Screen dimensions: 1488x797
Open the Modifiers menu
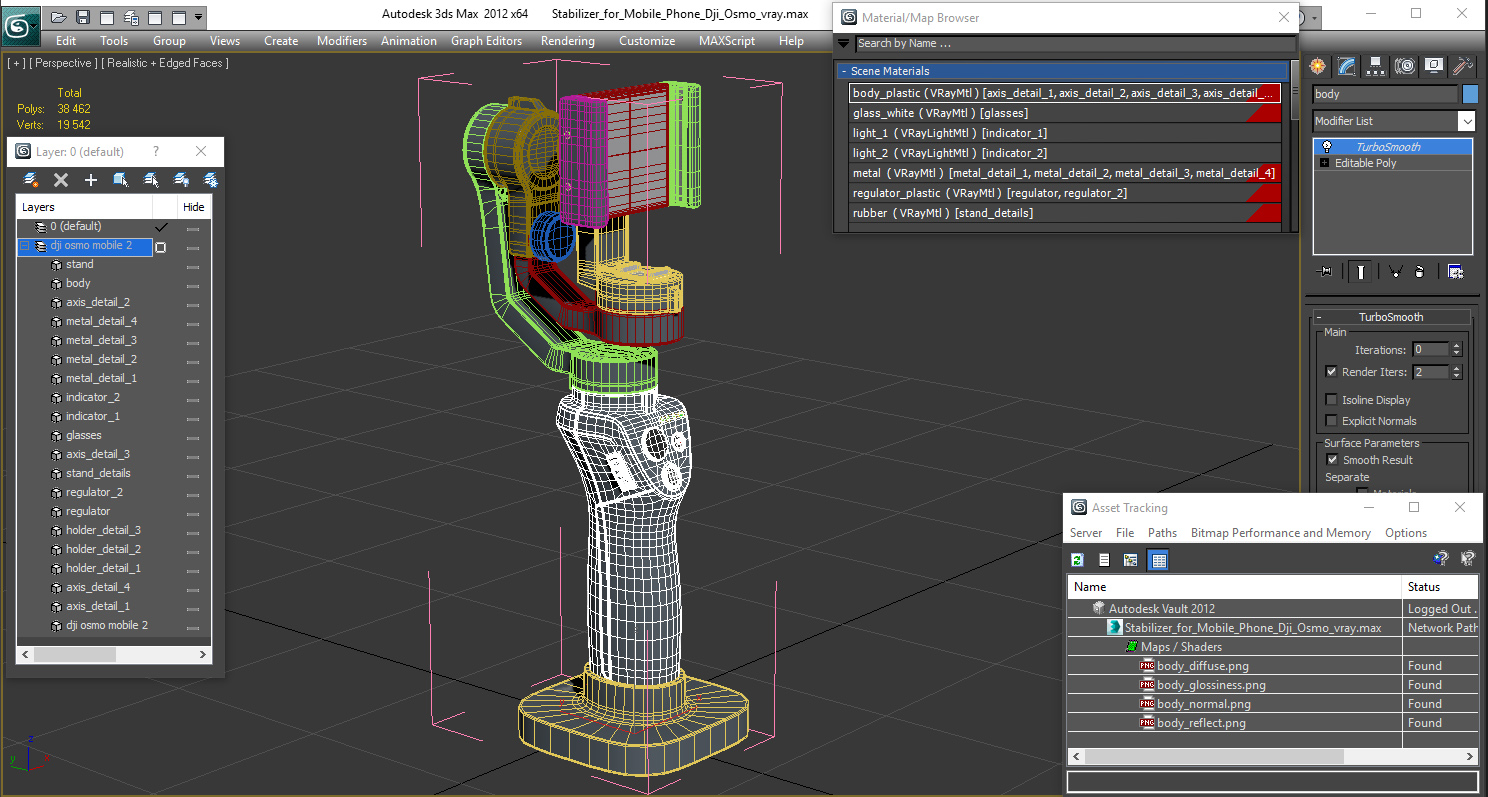(342, 41)
